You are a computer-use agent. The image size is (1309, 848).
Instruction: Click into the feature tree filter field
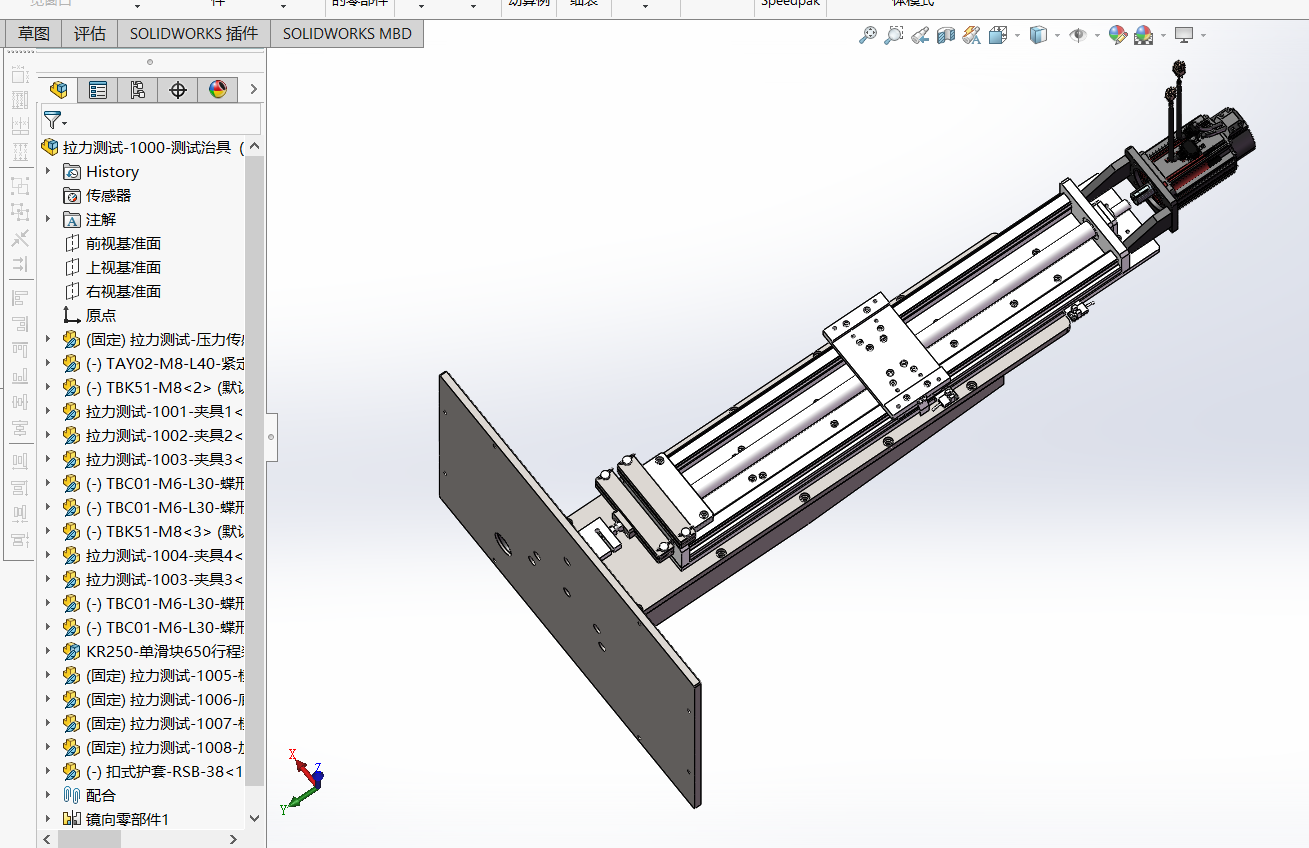[151, 120]
